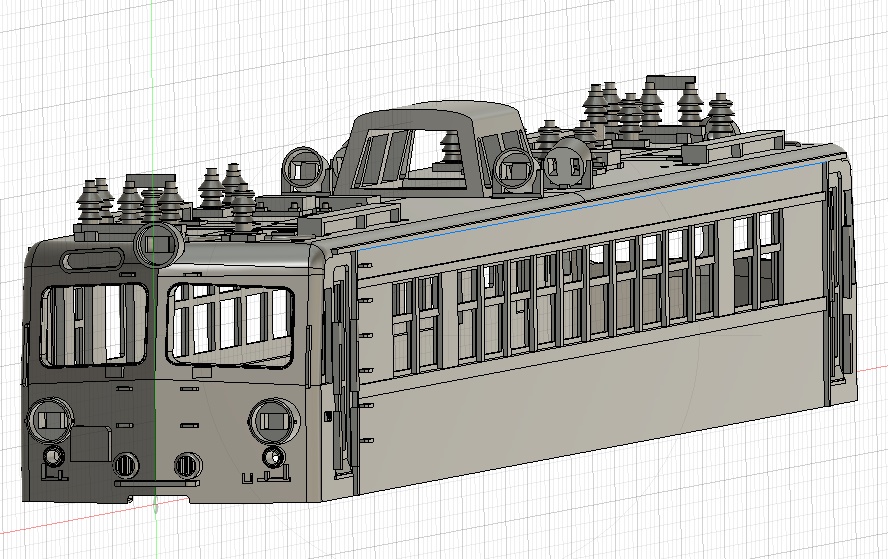Select the blue highlighted roof edge line
Screen dimensions: 888x559
coord(592,205)
